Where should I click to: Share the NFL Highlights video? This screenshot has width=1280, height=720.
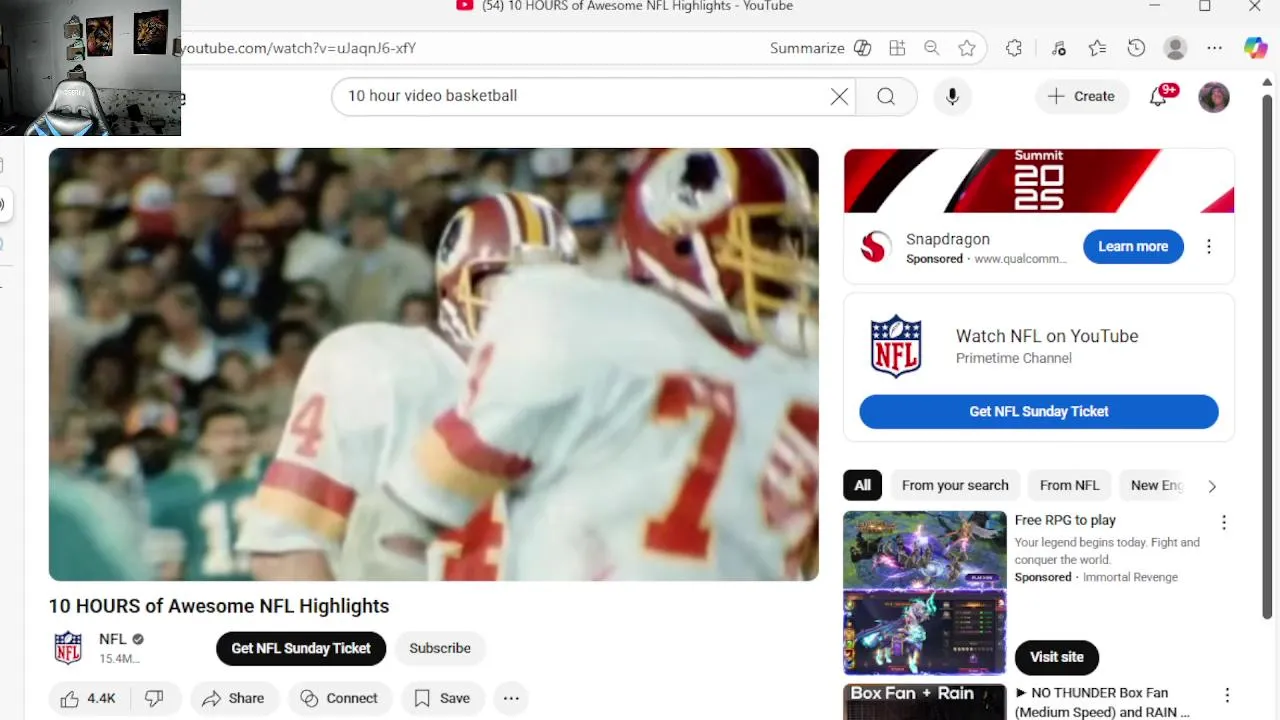[233, 698]
